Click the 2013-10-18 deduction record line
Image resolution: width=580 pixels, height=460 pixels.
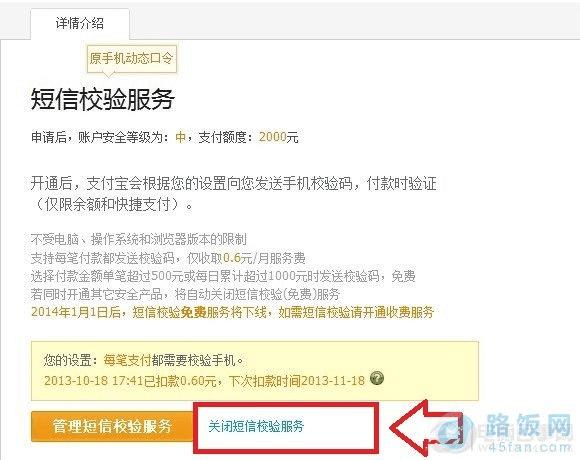pos(204,380)
